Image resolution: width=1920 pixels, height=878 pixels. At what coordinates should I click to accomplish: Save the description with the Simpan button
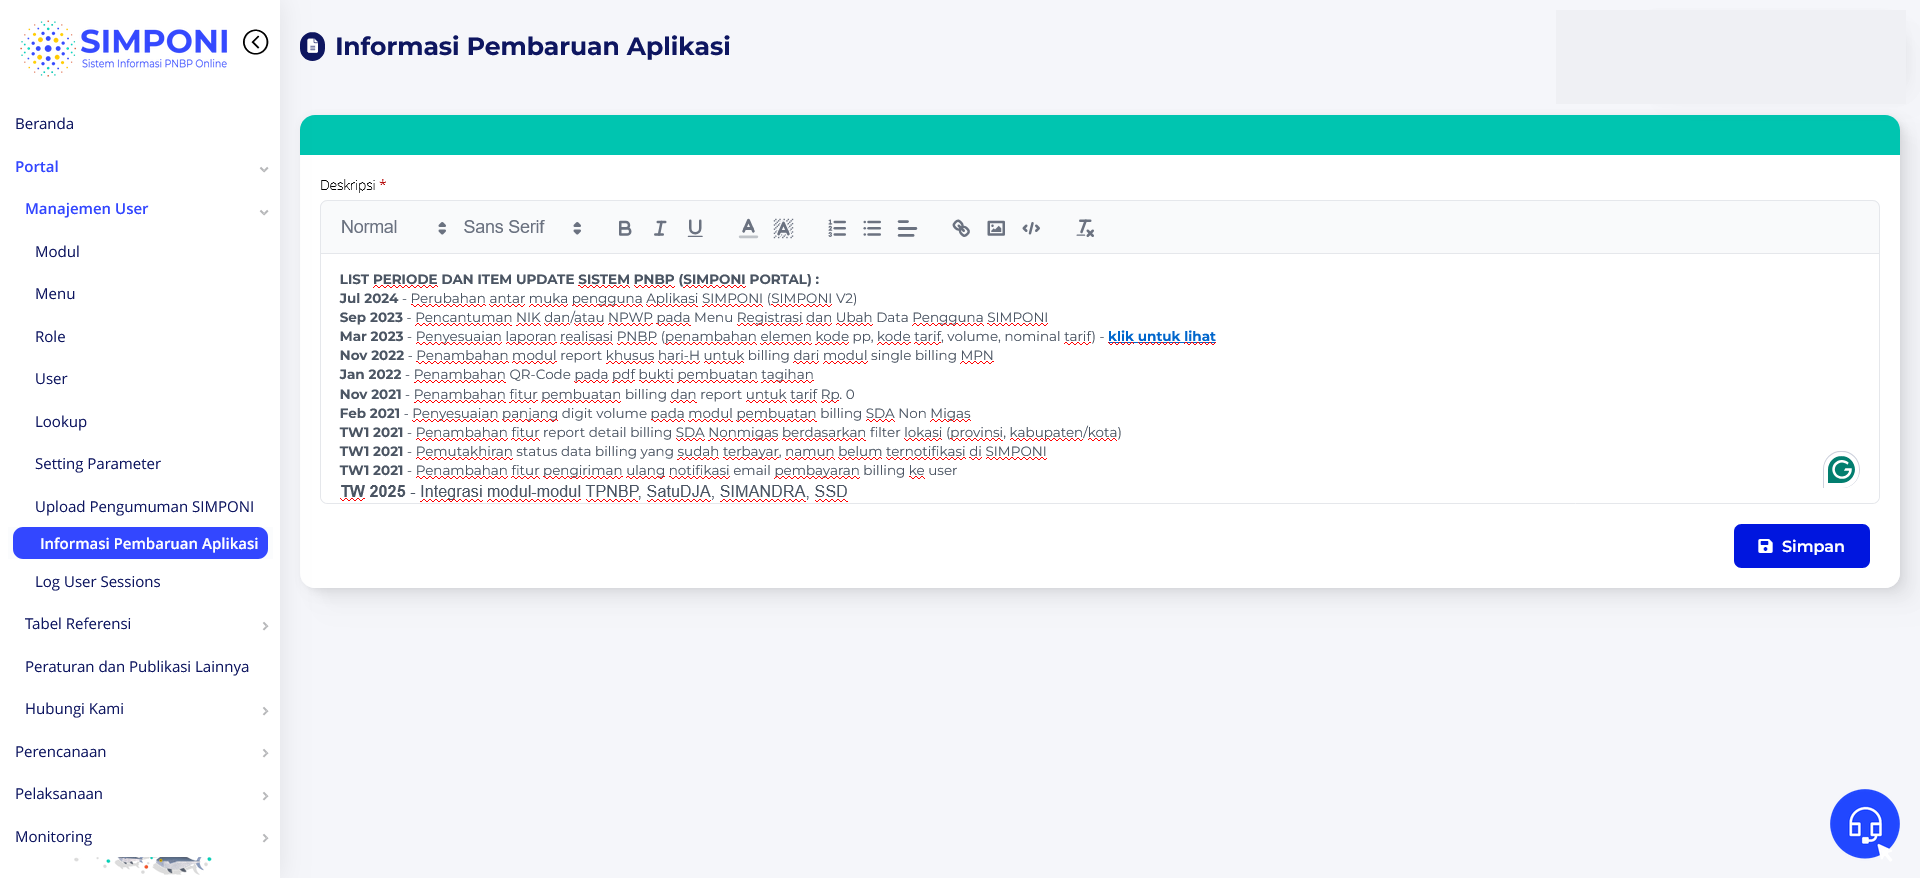click(1801, 546)
